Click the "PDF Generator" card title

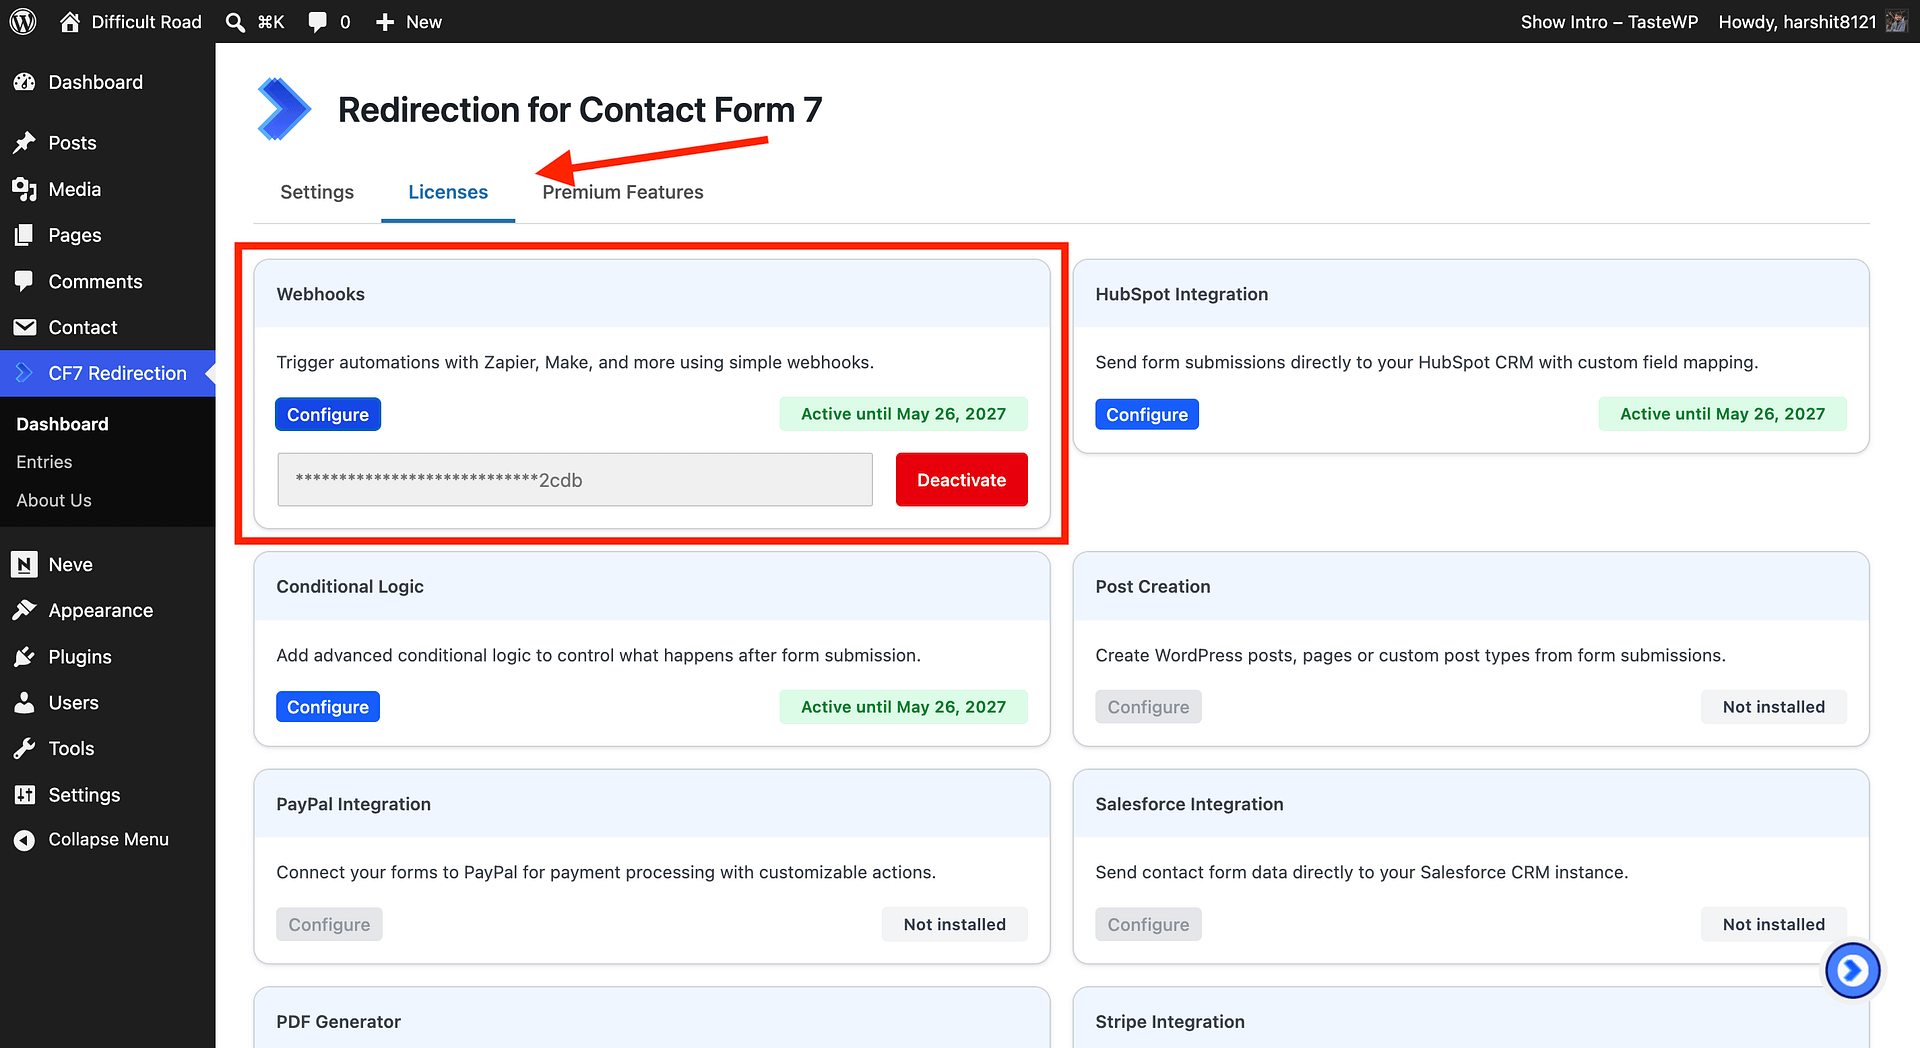[x=338, y=1022]
